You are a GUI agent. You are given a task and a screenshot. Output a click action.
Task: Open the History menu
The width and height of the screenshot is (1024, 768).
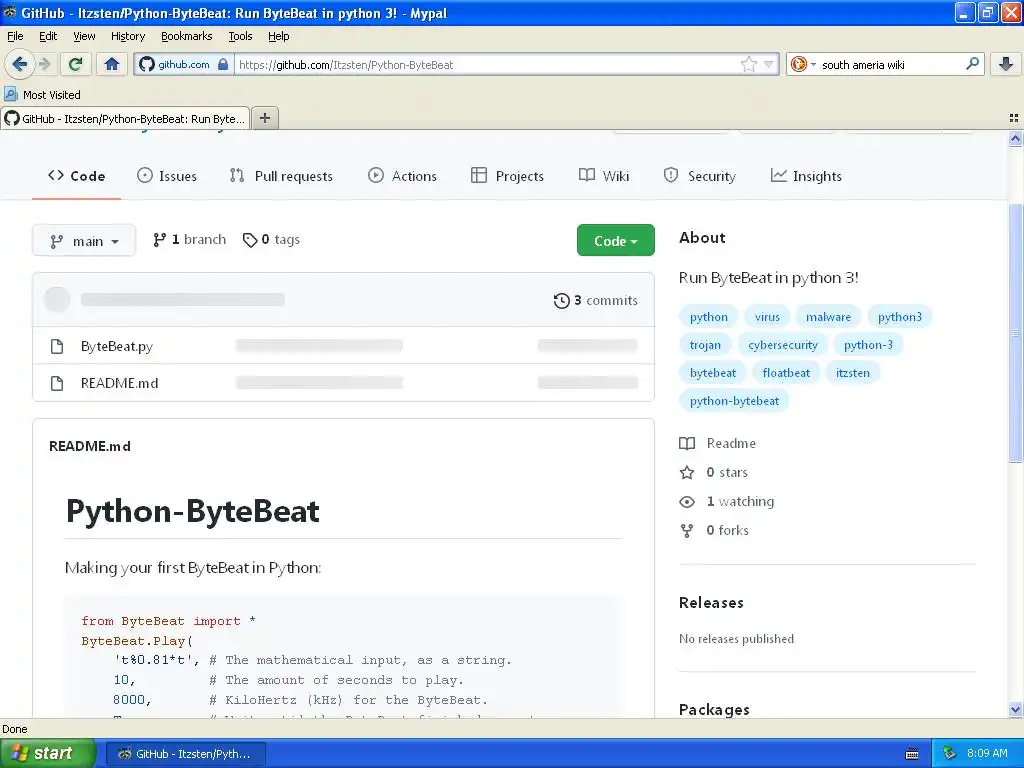[127, 36]
